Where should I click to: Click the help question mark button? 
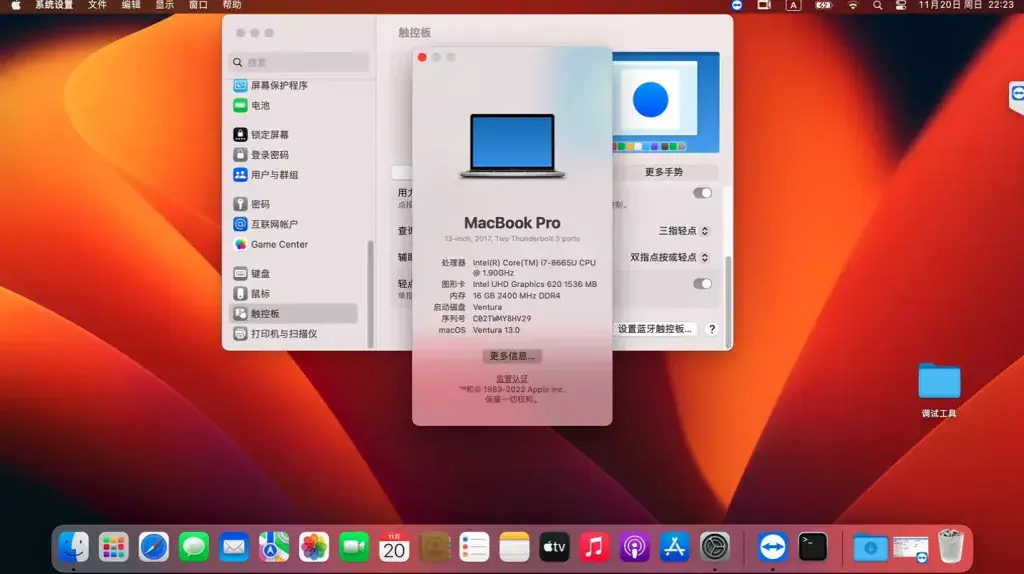click(712, 329)
